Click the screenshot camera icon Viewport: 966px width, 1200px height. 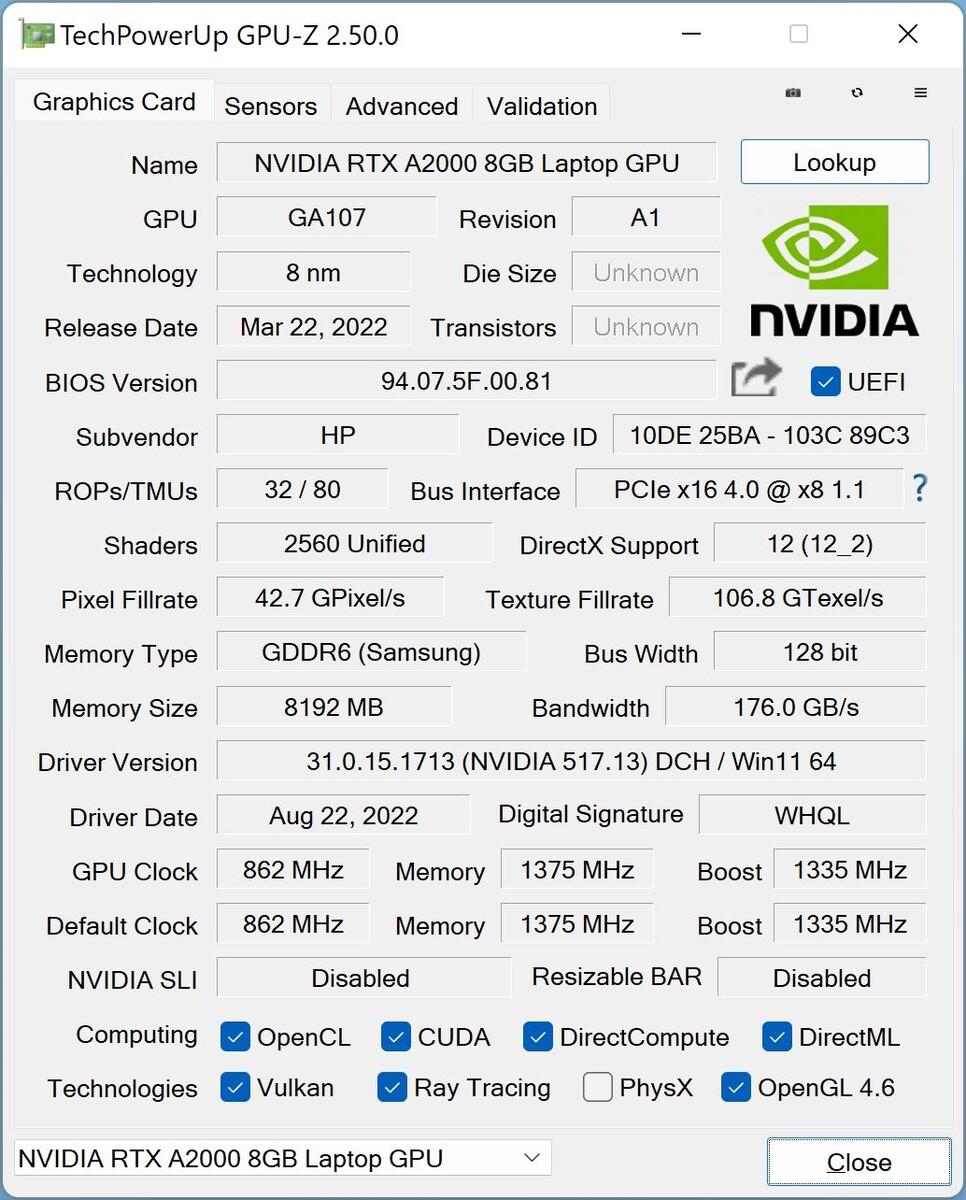click(793, 93)
